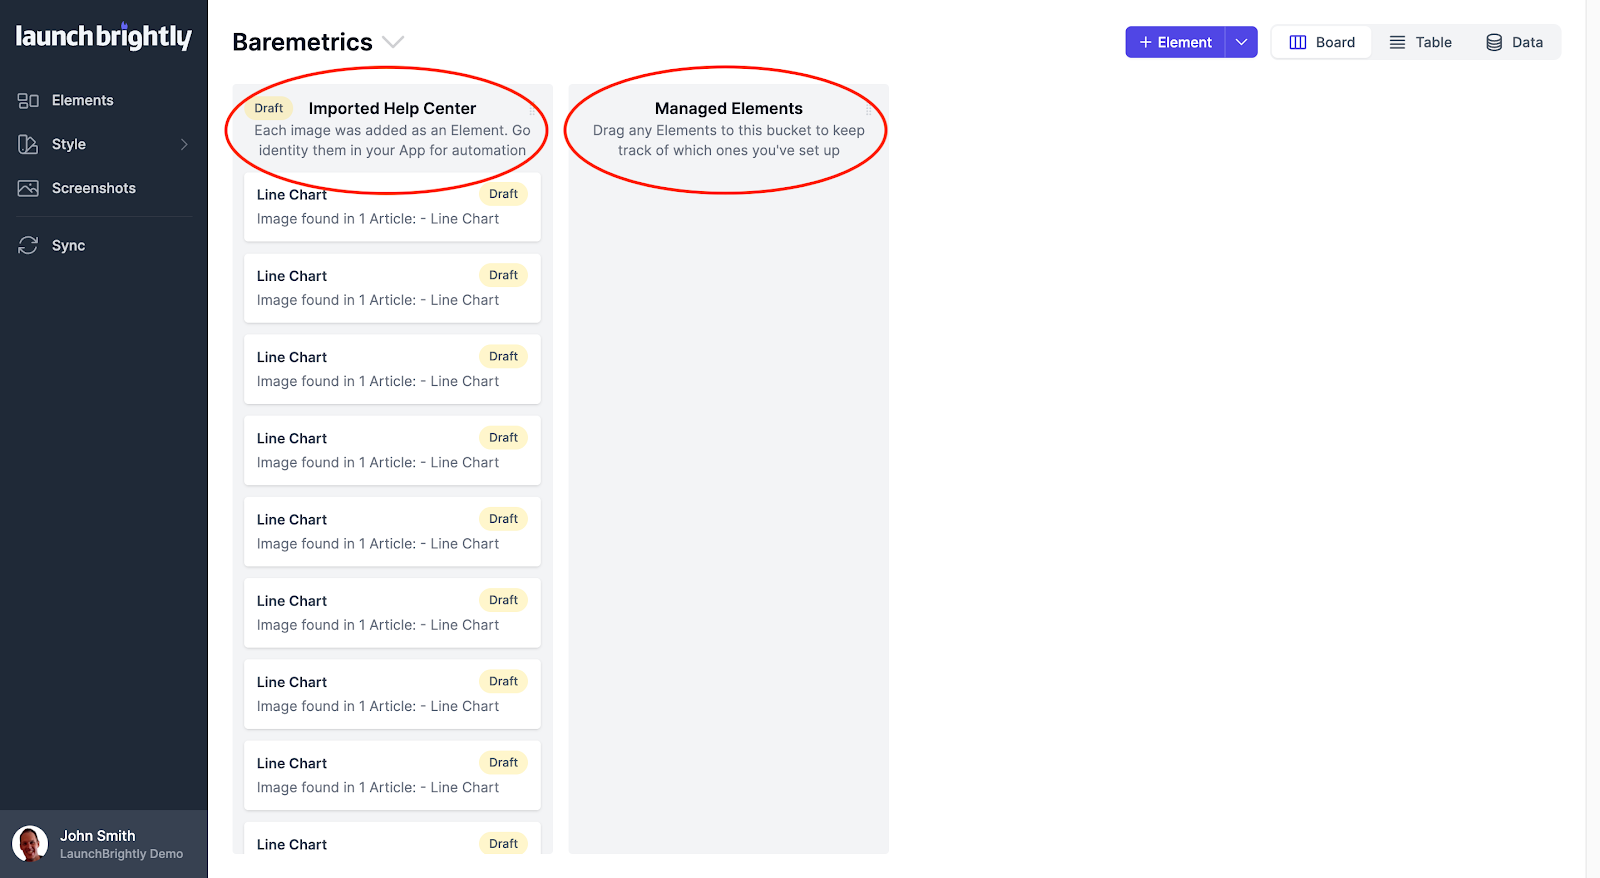Click the Data database icon
1600x878 pixels.
pos(1494,43)
